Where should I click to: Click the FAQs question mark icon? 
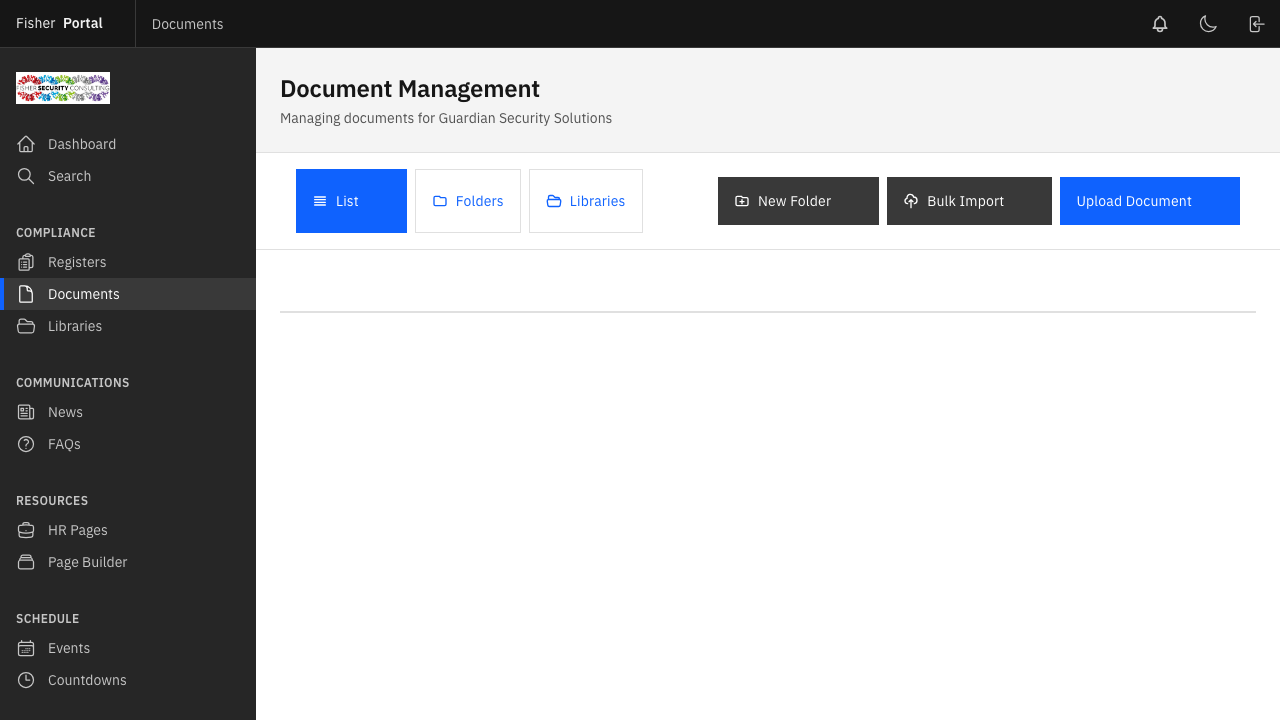(26, 444)
